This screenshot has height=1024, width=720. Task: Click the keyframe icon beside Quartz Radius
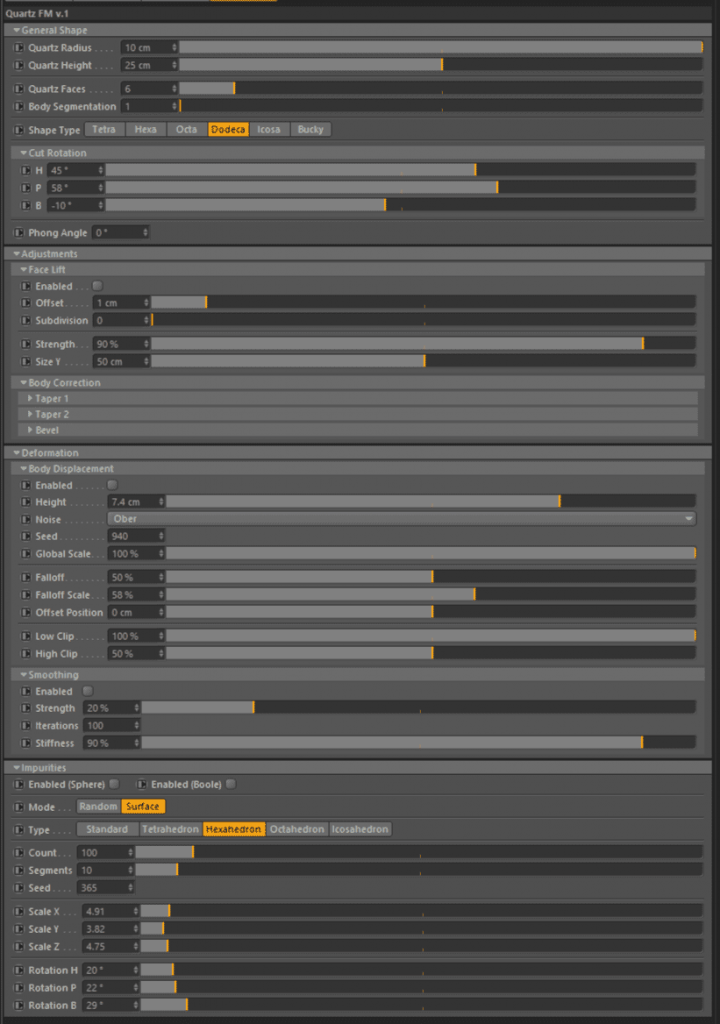[x=21, y=48]
